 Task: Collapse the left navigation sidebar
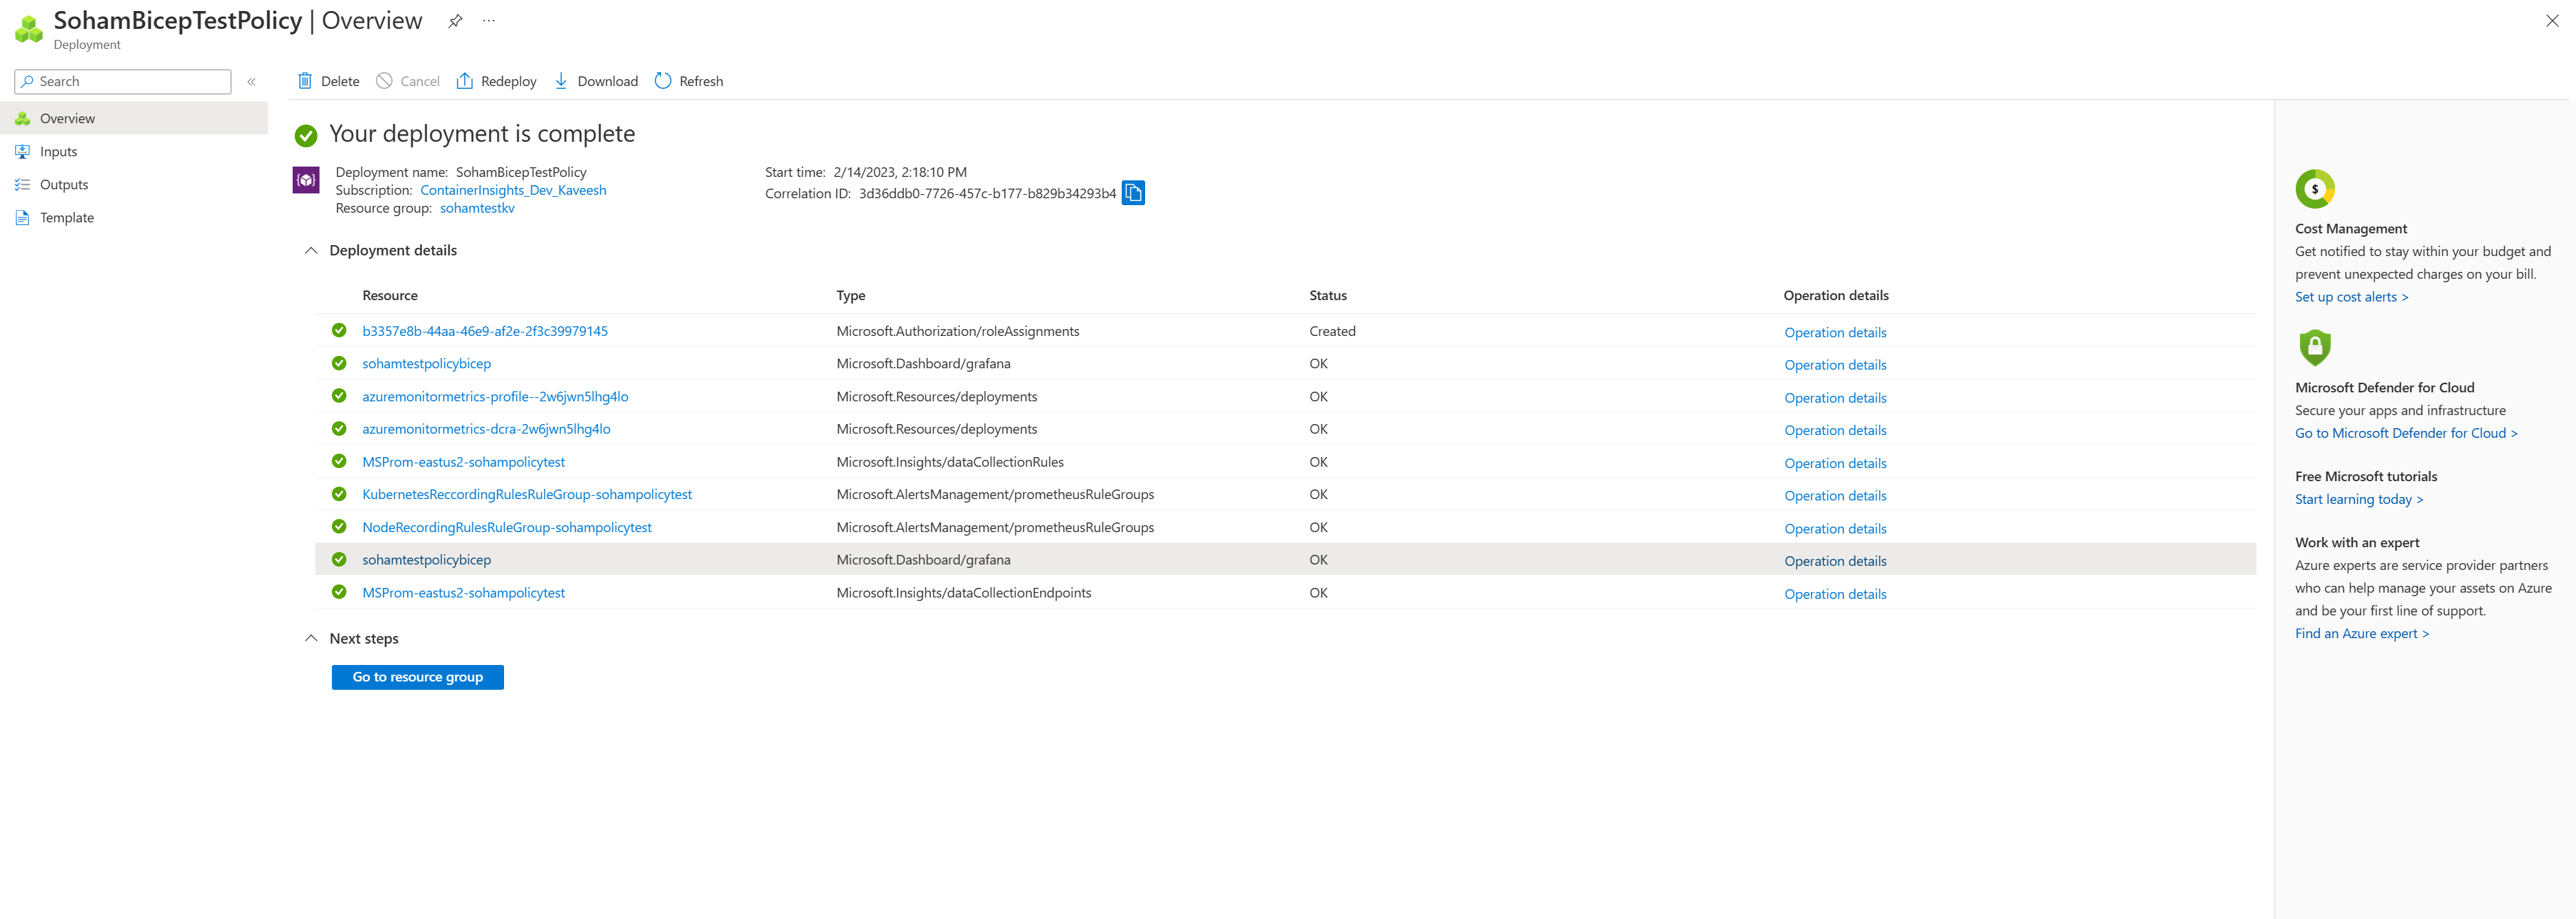tap(252, 81)
